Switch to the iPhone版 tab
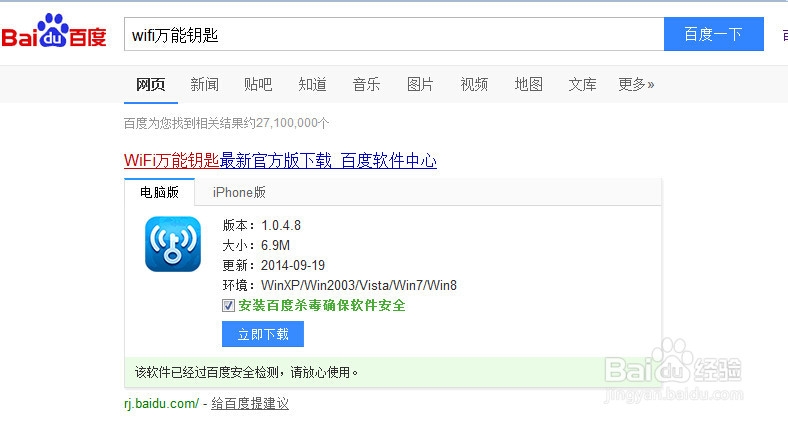788x422 pixels. pos(239,192)
